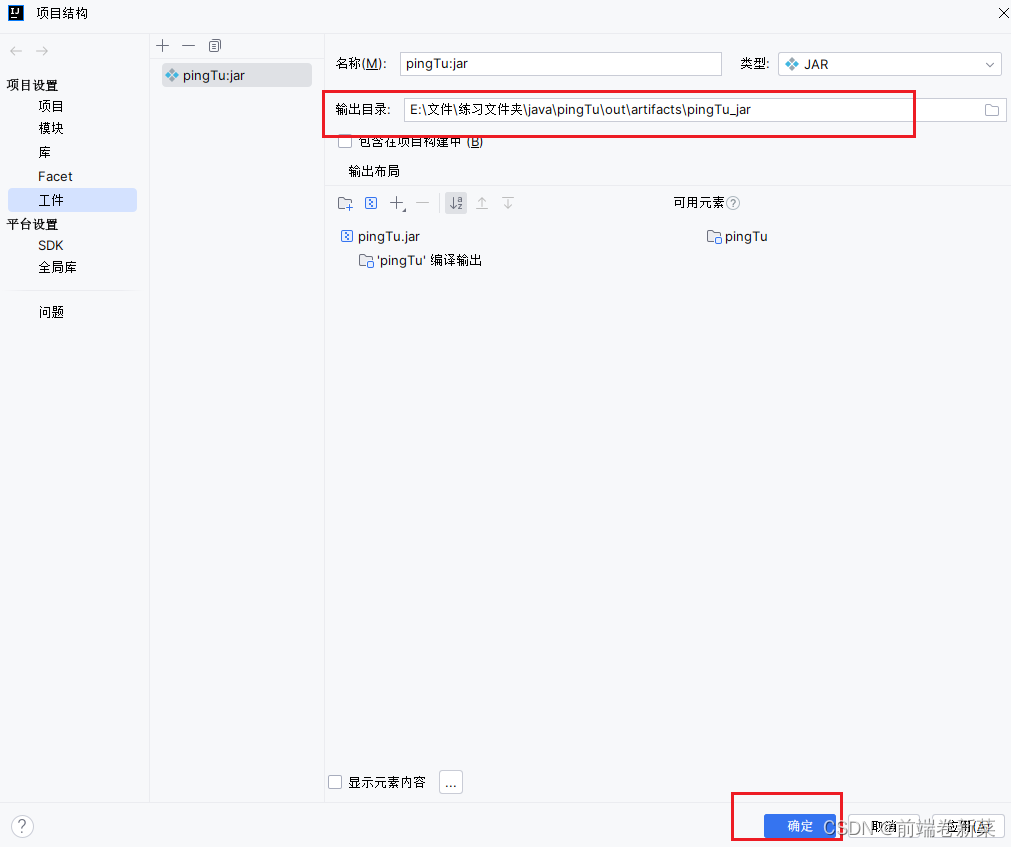
Task: Open the 类型 dropdown showing JAR
Action: [x=889, y=63]
